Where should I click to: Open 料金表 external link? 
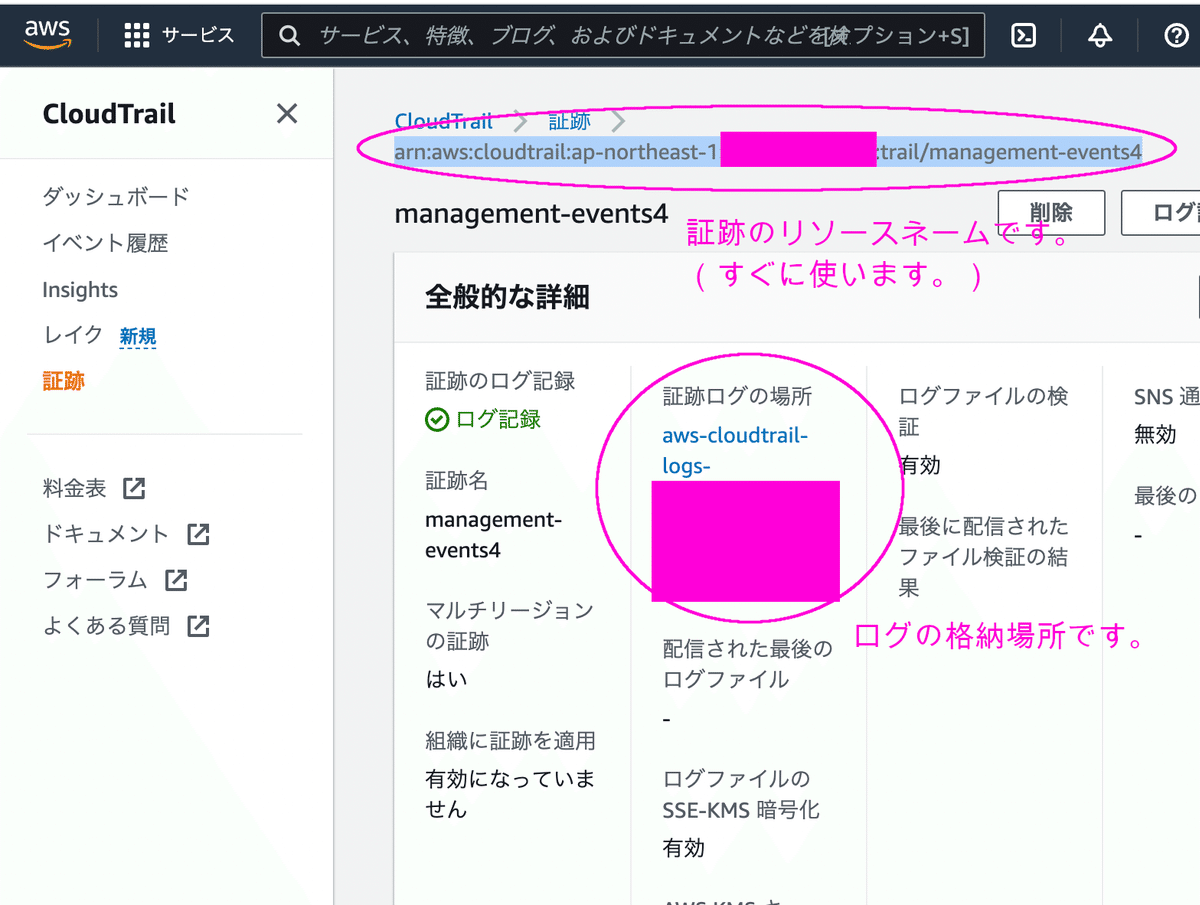[74, 488]
